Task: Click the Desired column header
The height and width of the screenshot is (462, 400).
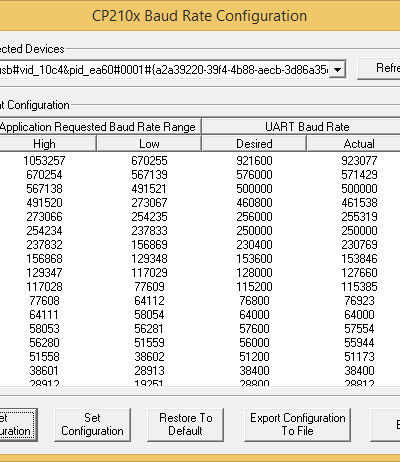Action: coord(254,144)
